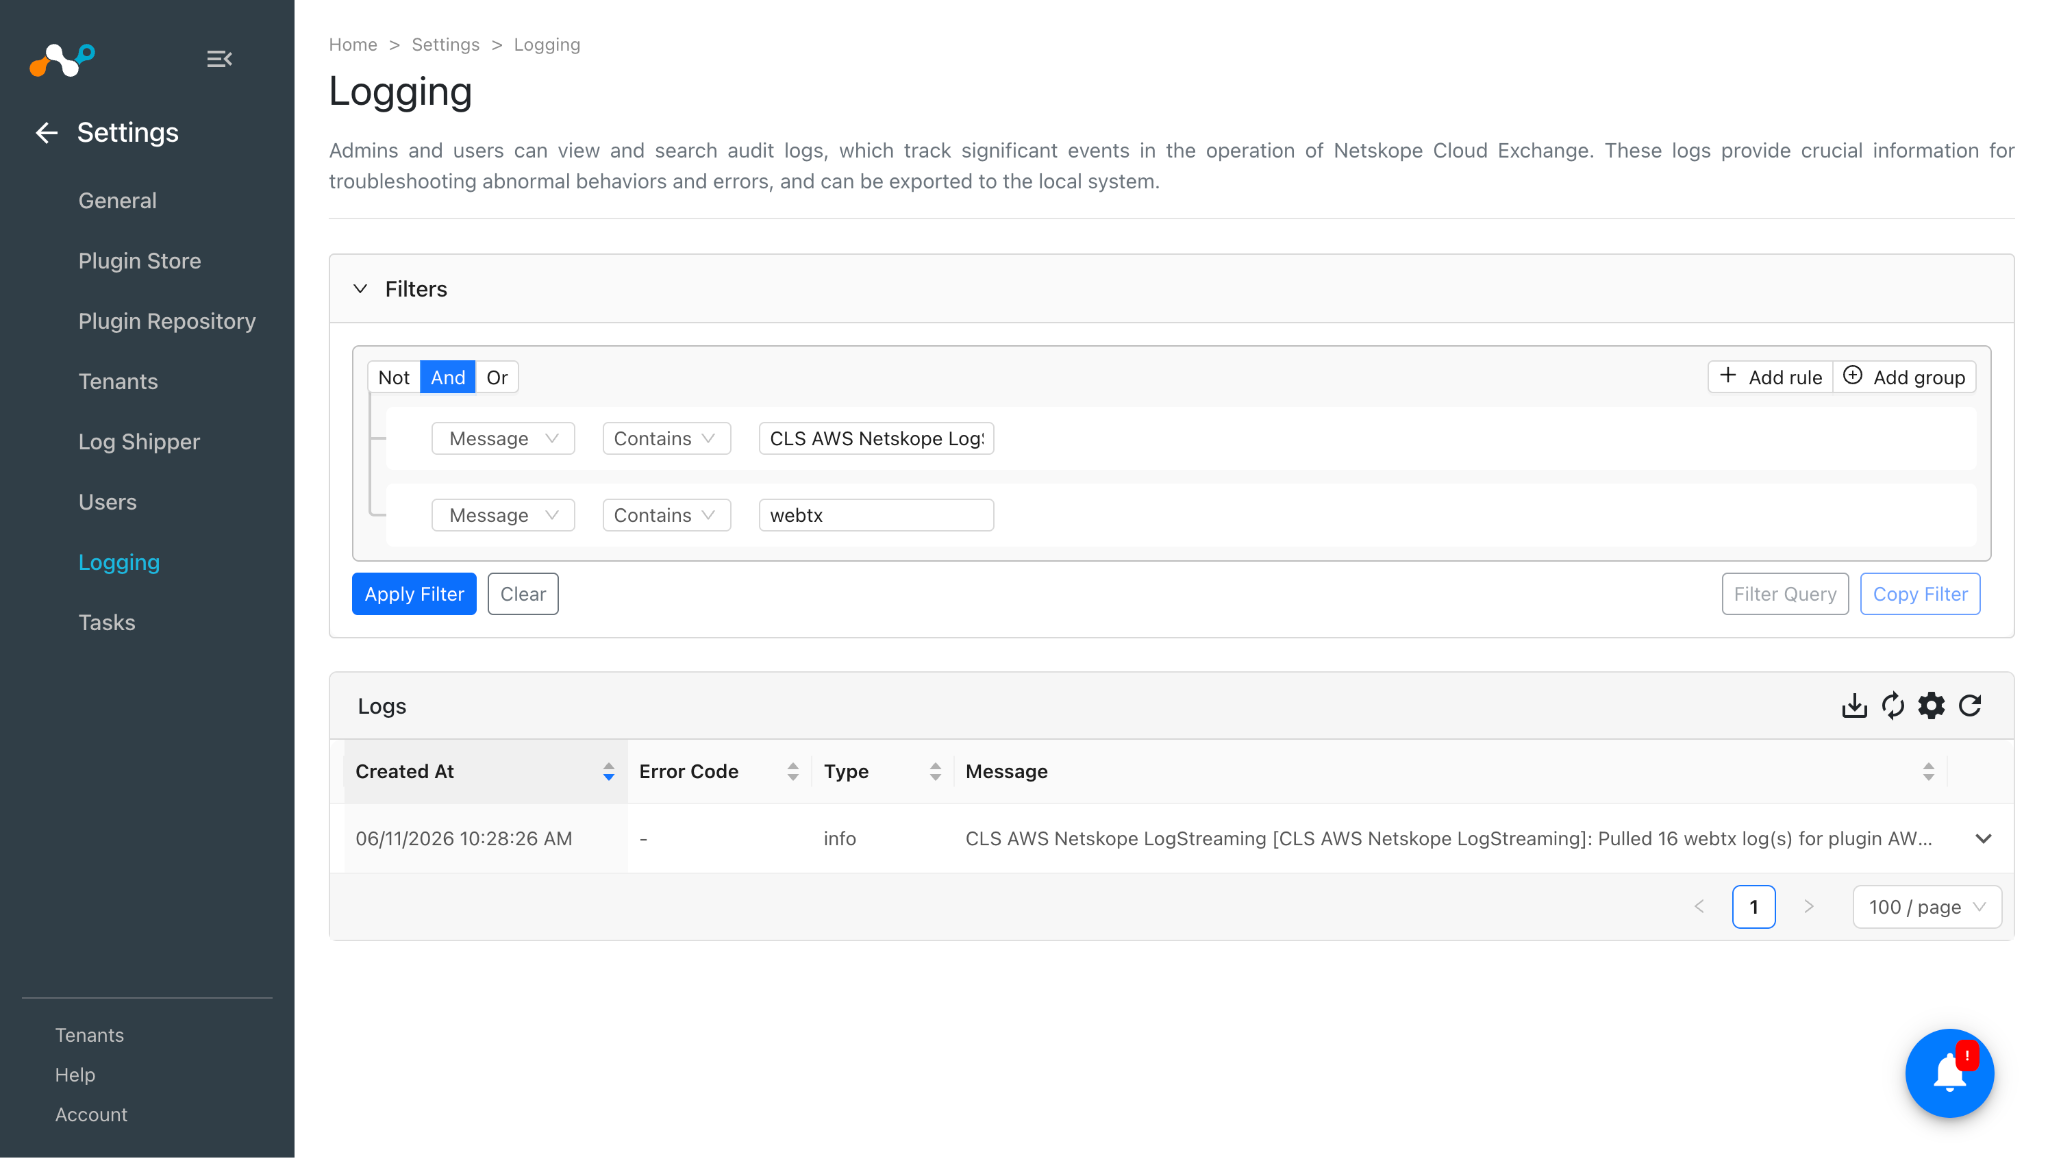The image size is (2048, 1158).
Task: Open the notification bell button
Action: click(x=1949, y=1073)
